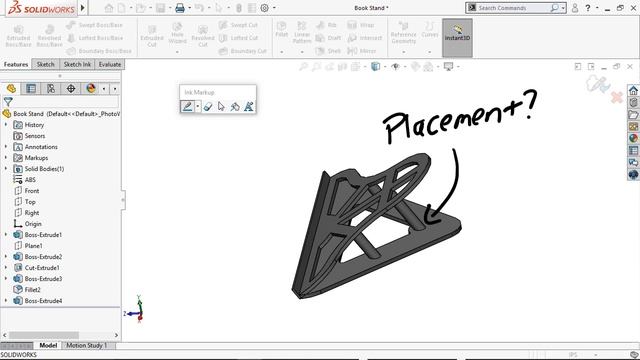The height and width of the screenshot is (360, 640).
Task: Click the Print icon in top toolbar
Action: coord(180,8)
